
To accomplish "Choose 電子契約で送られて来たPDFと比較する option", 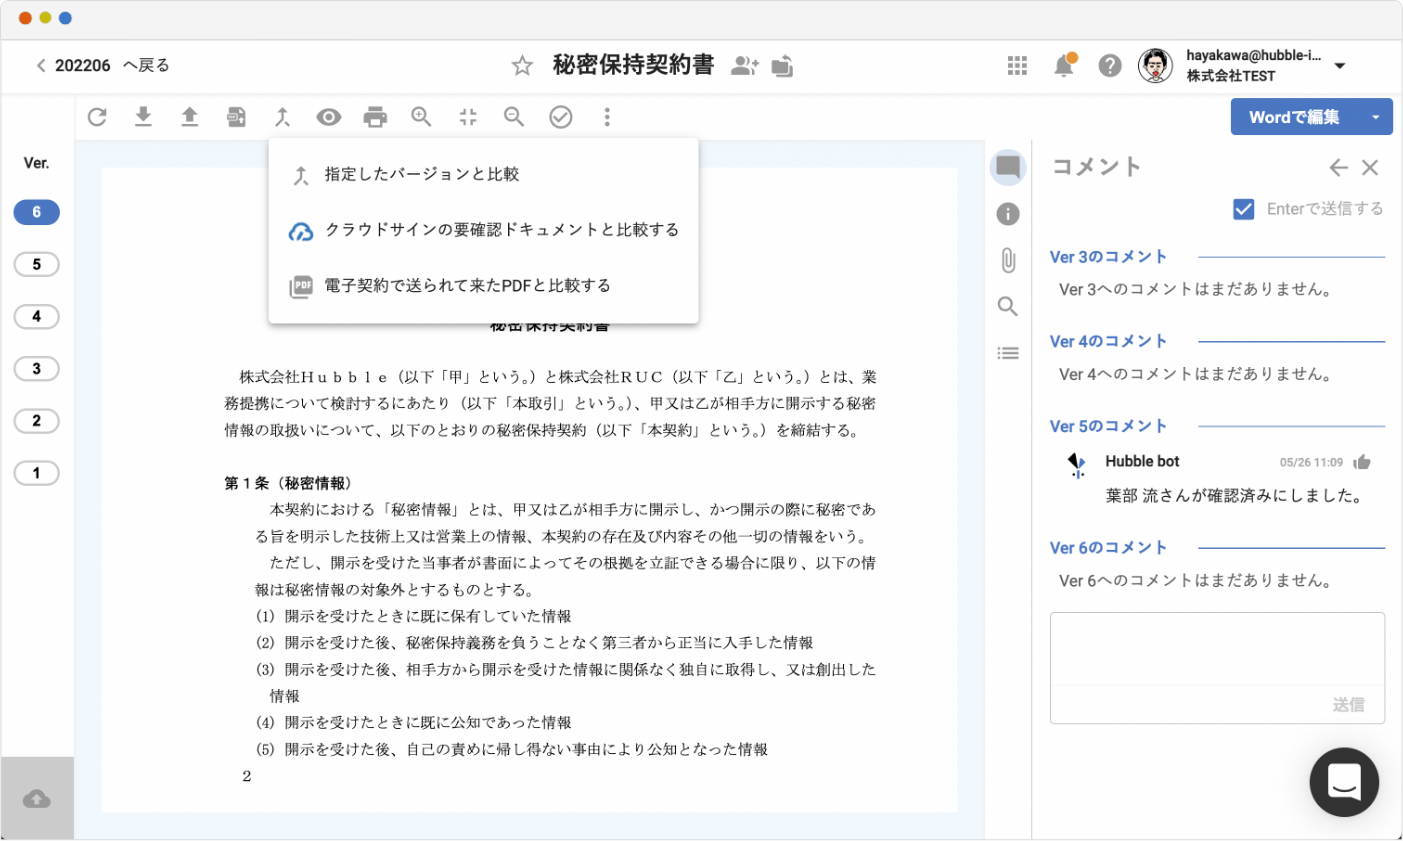I will [x=467, y=286].
